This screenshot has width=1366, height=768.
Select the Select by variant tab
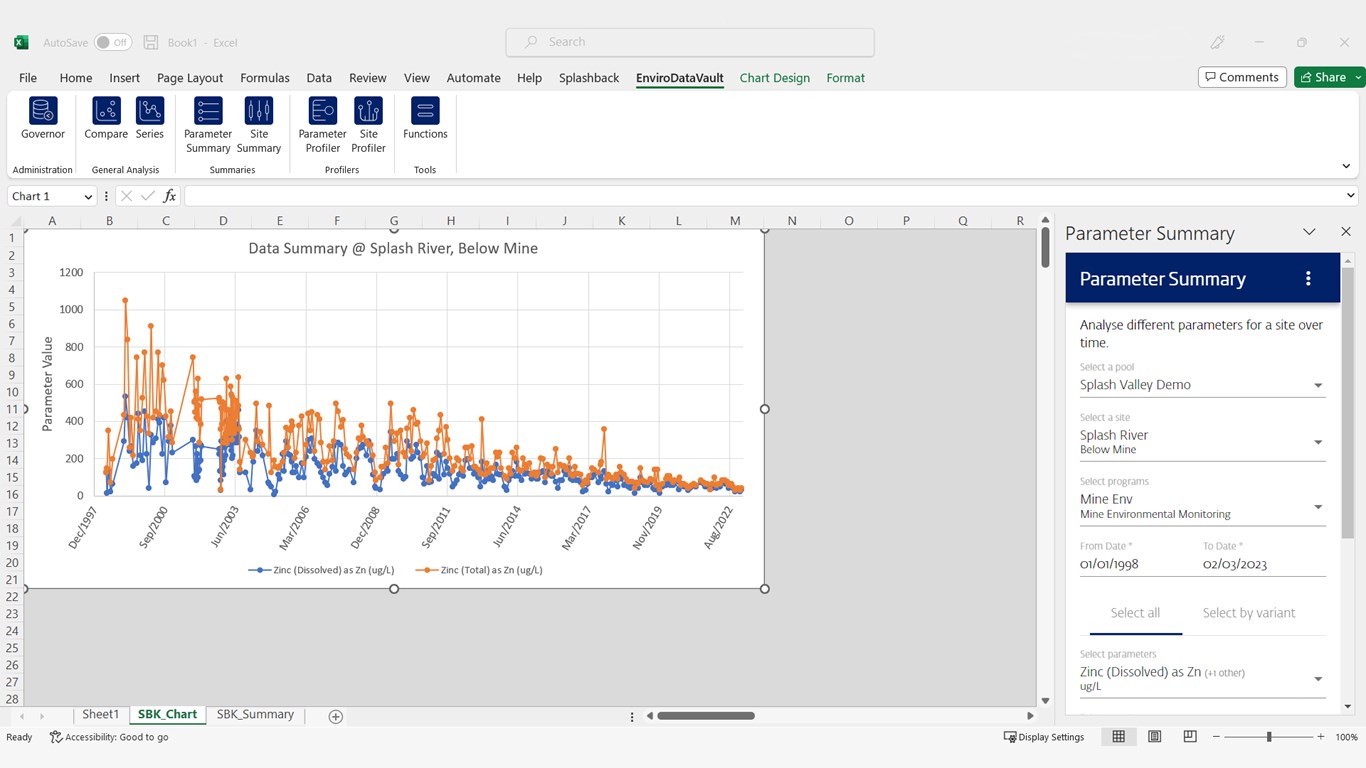pos(1249,613)
